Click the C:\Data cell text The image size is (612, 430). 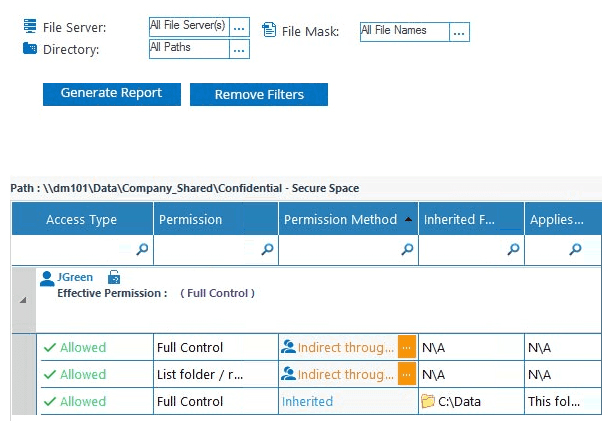point(459,402)
